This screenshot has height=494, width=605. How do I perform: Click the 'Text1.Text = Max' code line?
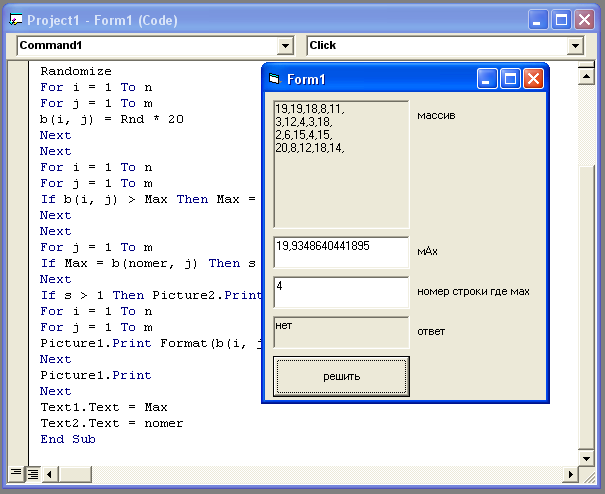click(x=104, y=407)
